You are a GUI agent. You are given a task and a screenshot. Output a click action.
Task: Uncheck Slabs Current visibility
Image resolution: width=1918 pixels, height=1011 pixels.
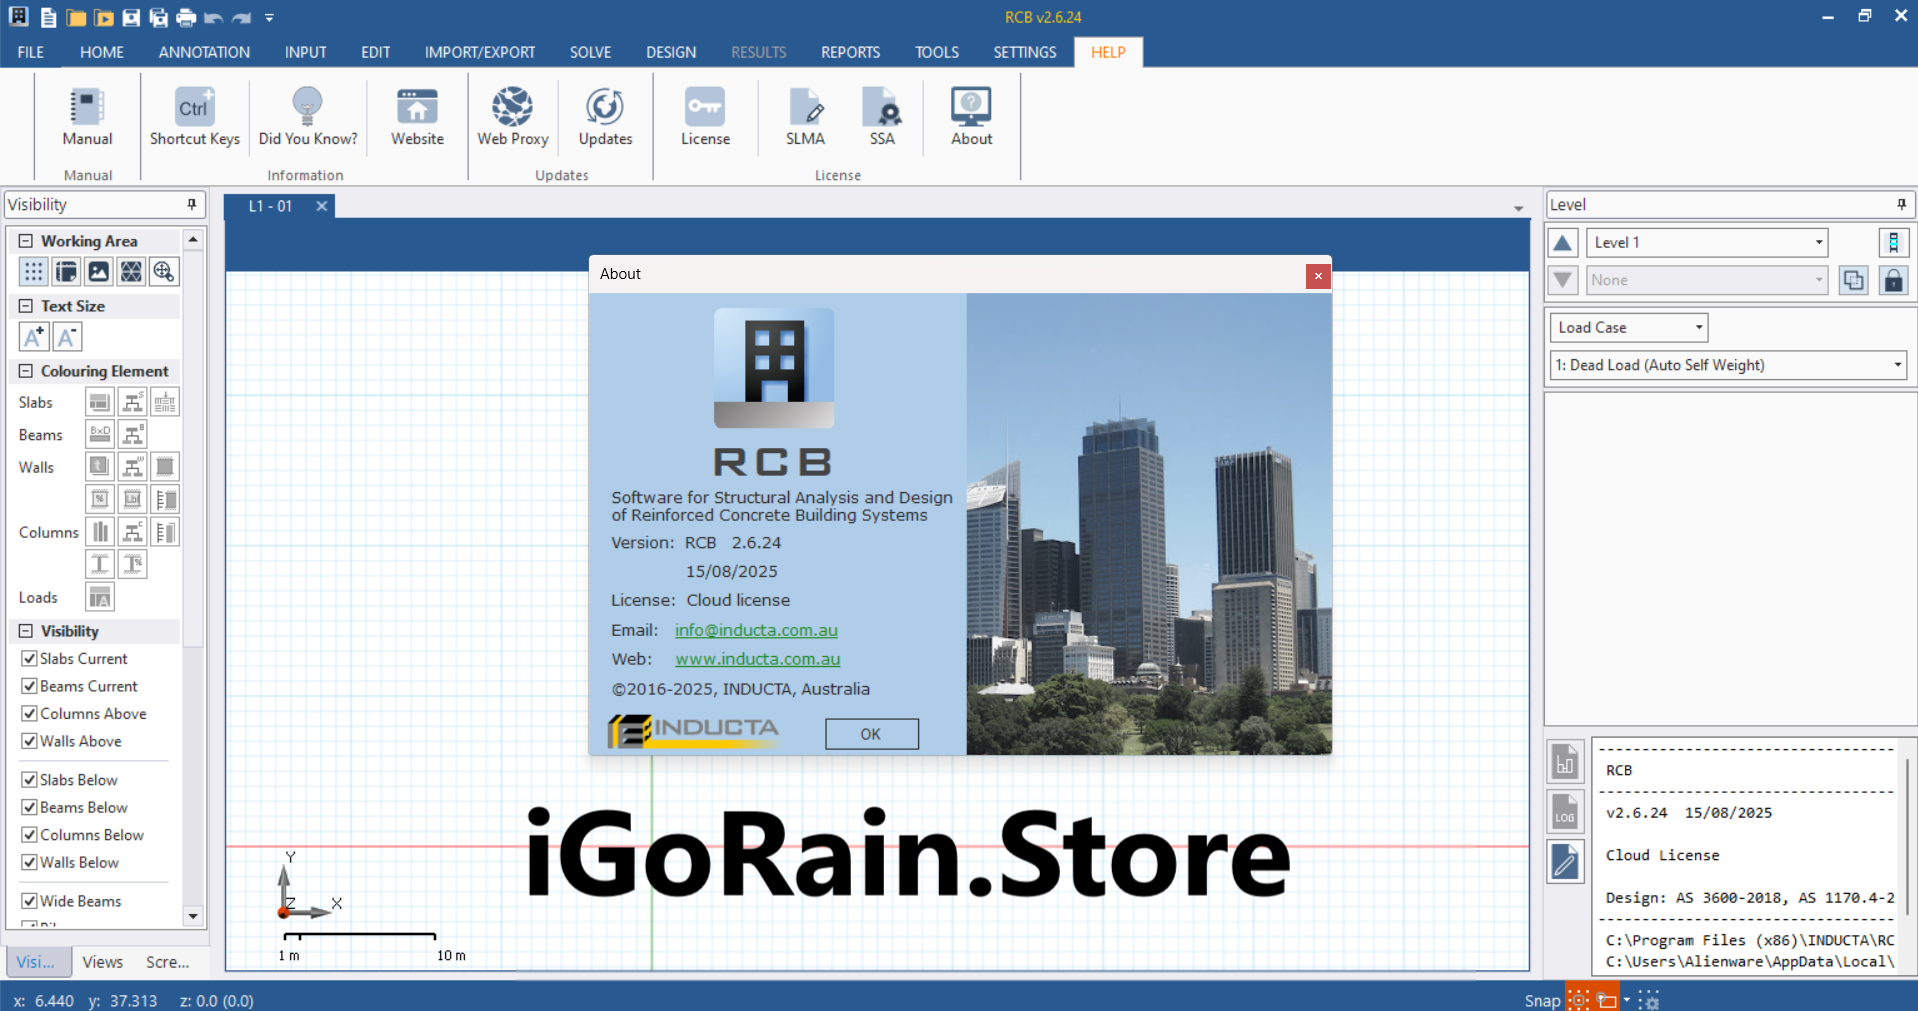click(x=30, y=659)
